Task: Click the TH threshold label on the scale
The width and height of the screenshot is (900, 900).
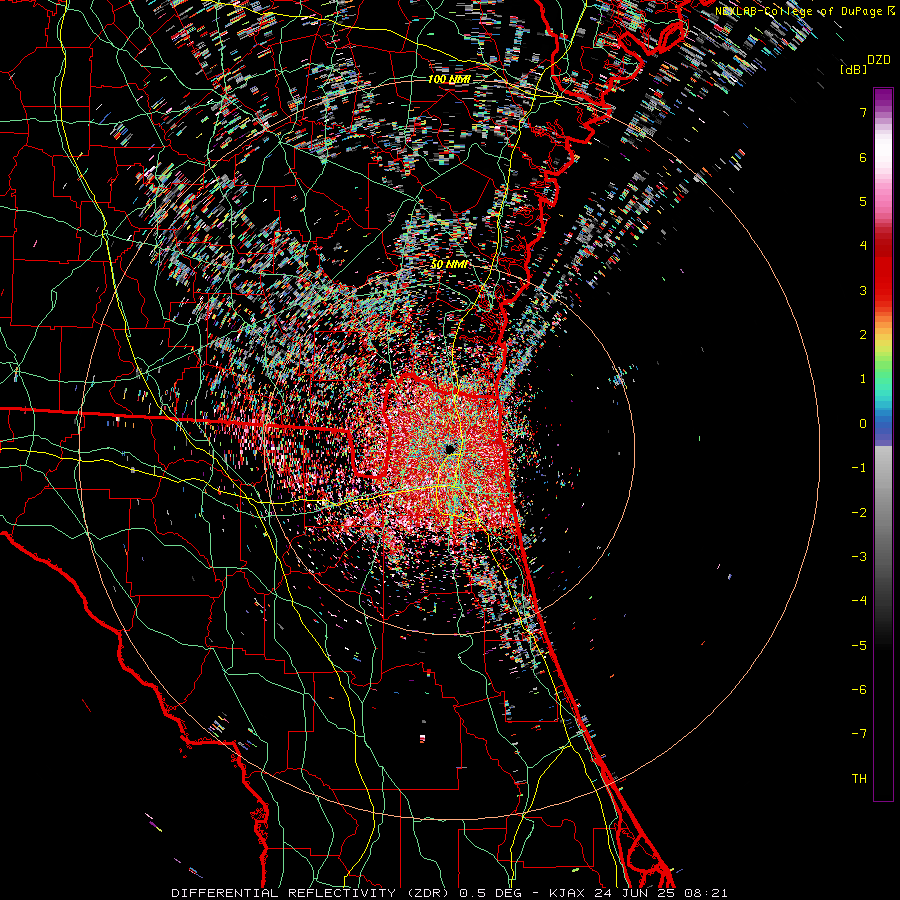Action: point(859,779)
